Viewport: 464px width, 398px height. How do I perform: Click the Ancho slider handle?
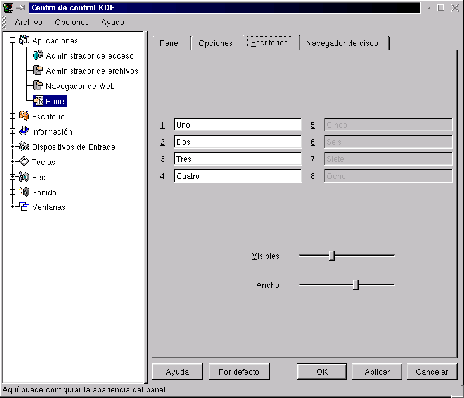click(356, 285)
